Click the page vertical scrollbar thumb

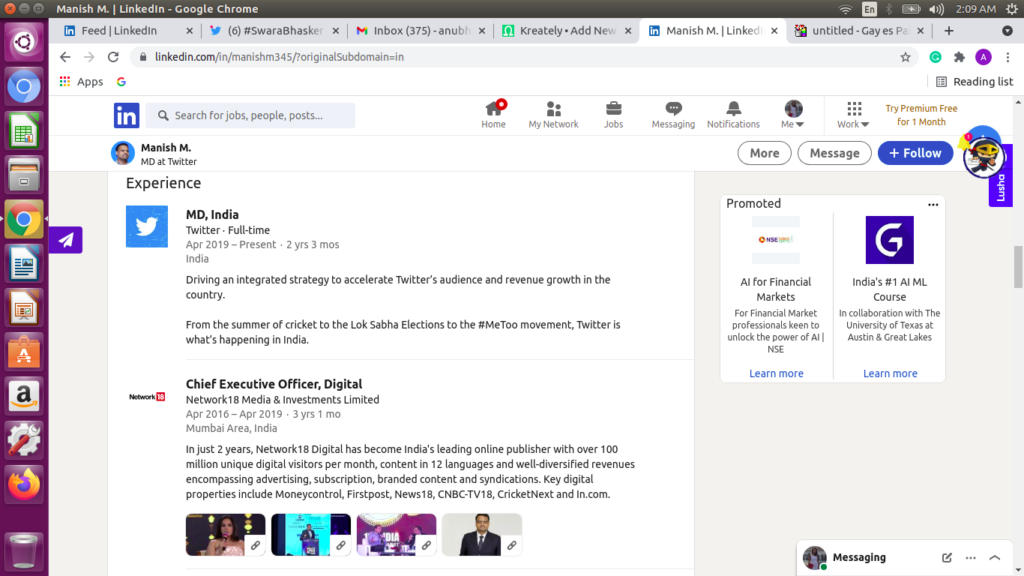(1018, 266)
